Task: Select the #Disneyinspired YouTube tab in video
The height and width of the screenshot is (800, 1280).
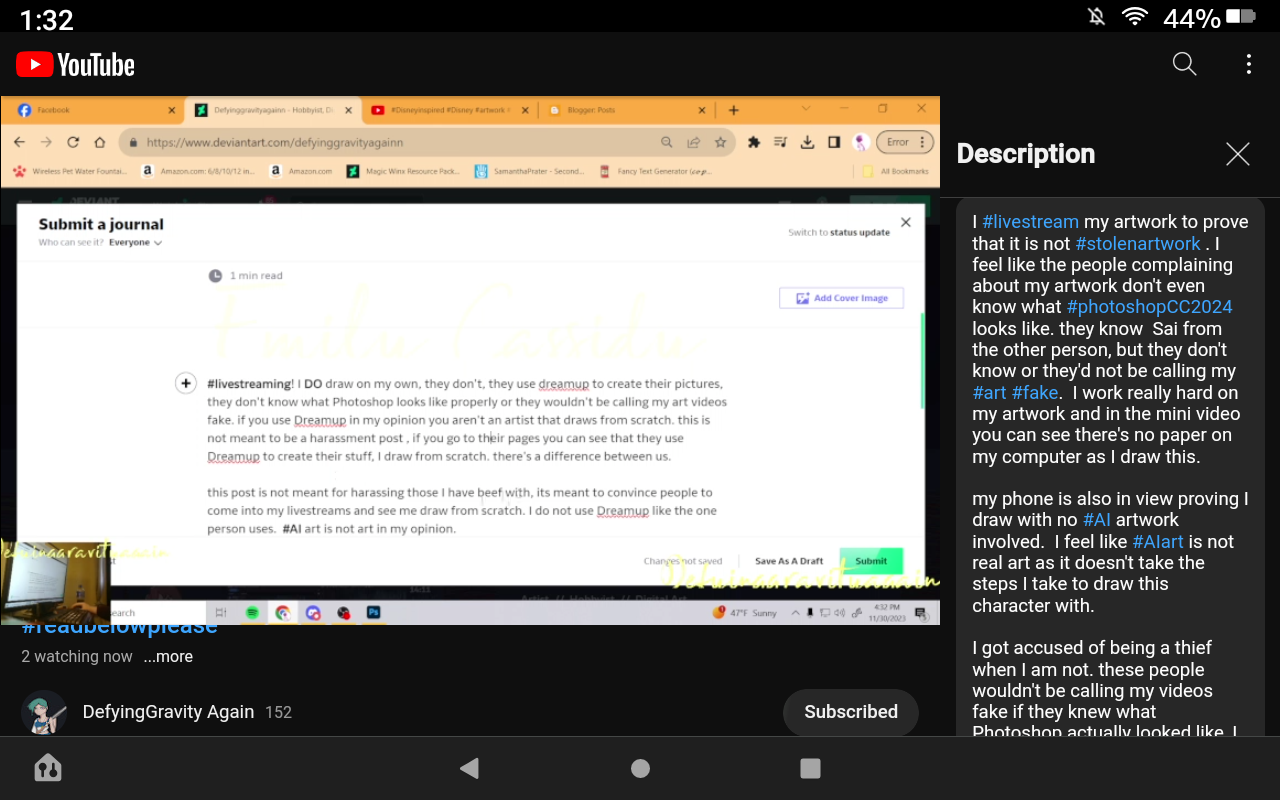Action: point(449,110)
